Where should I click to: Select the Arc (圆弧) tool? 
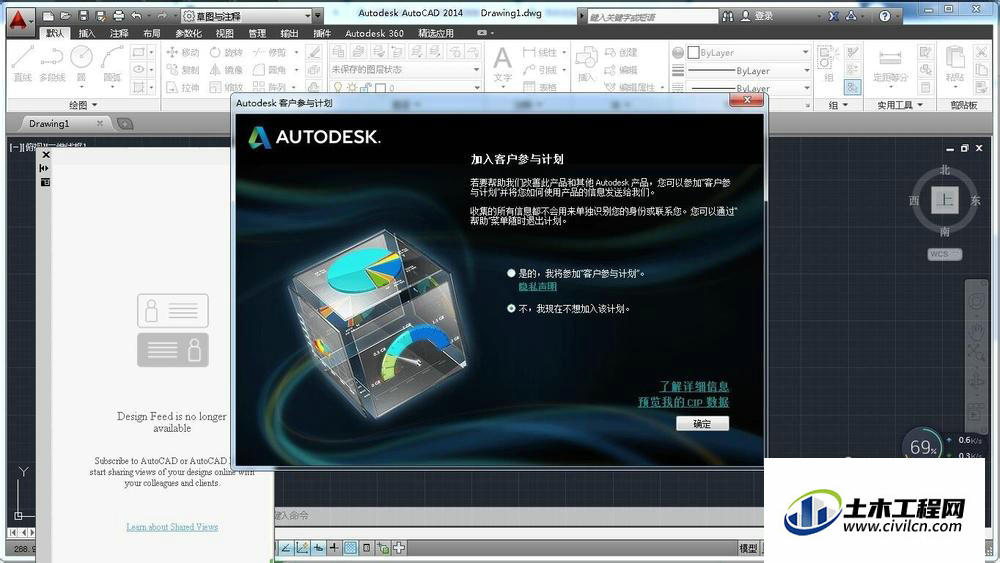pyautogui.click(x=112, y=63)
